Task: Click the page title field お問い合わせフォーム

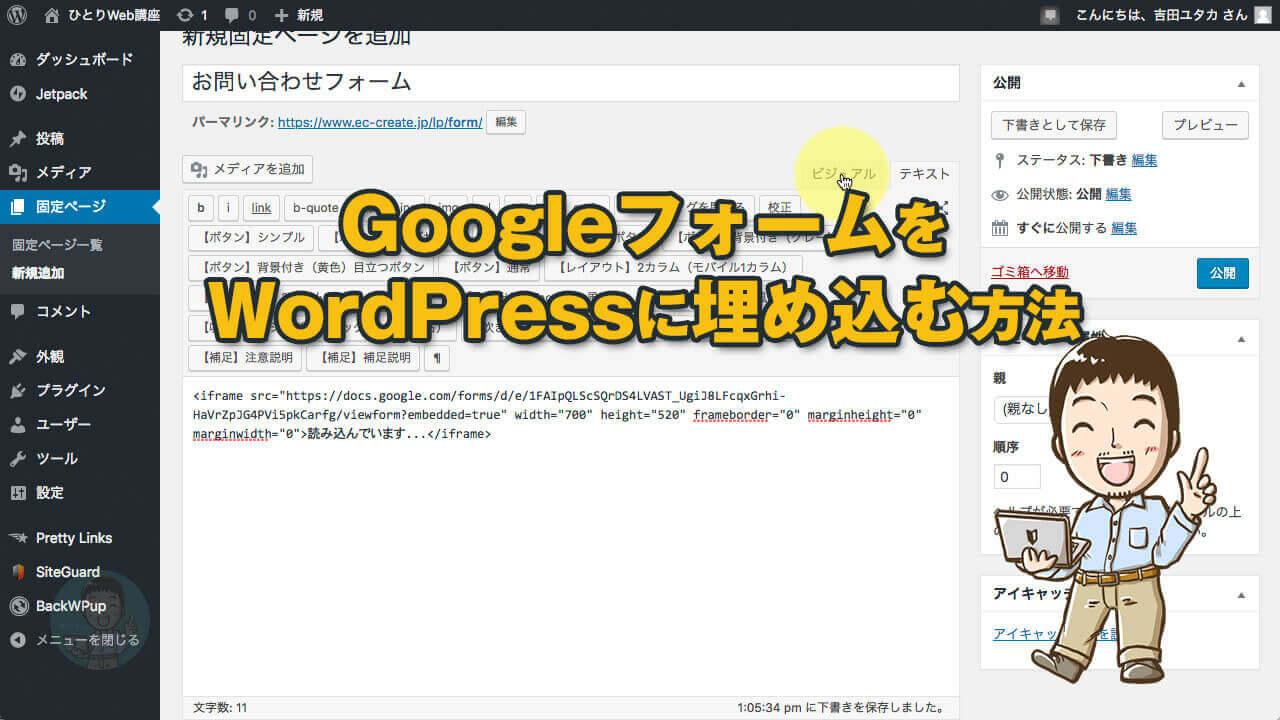Action: pos(570,82)
